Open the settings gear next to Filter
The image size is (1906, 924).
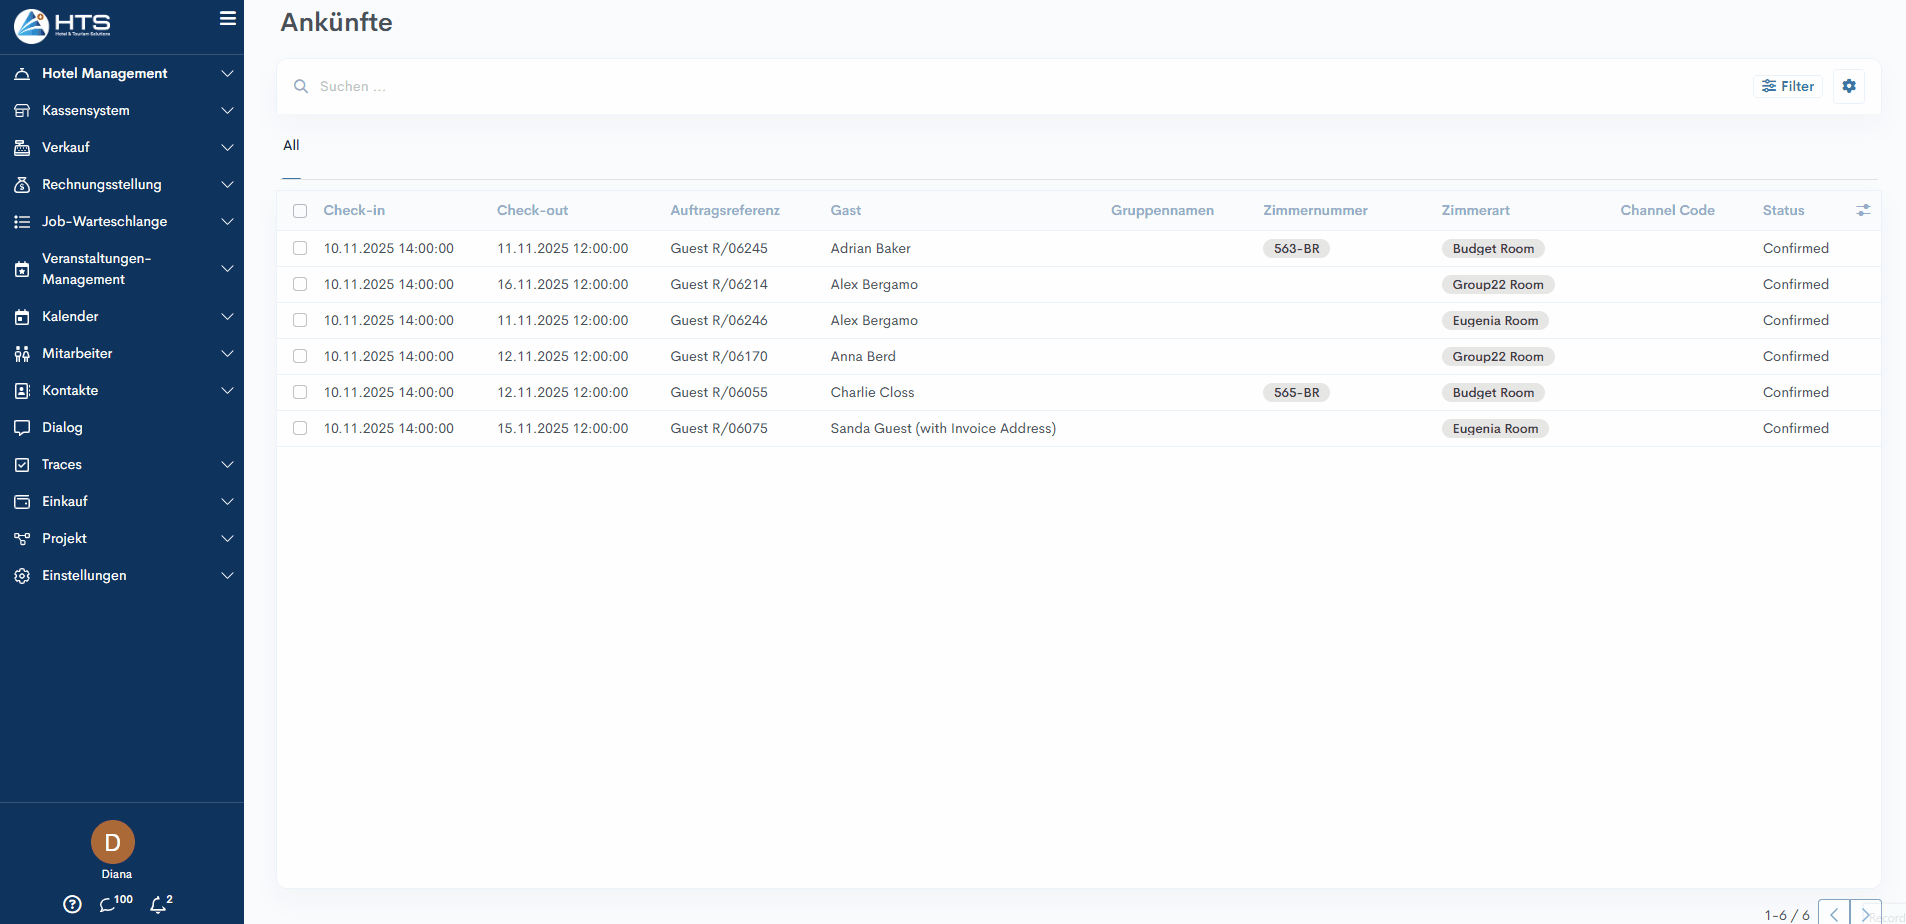(1848, 86)
